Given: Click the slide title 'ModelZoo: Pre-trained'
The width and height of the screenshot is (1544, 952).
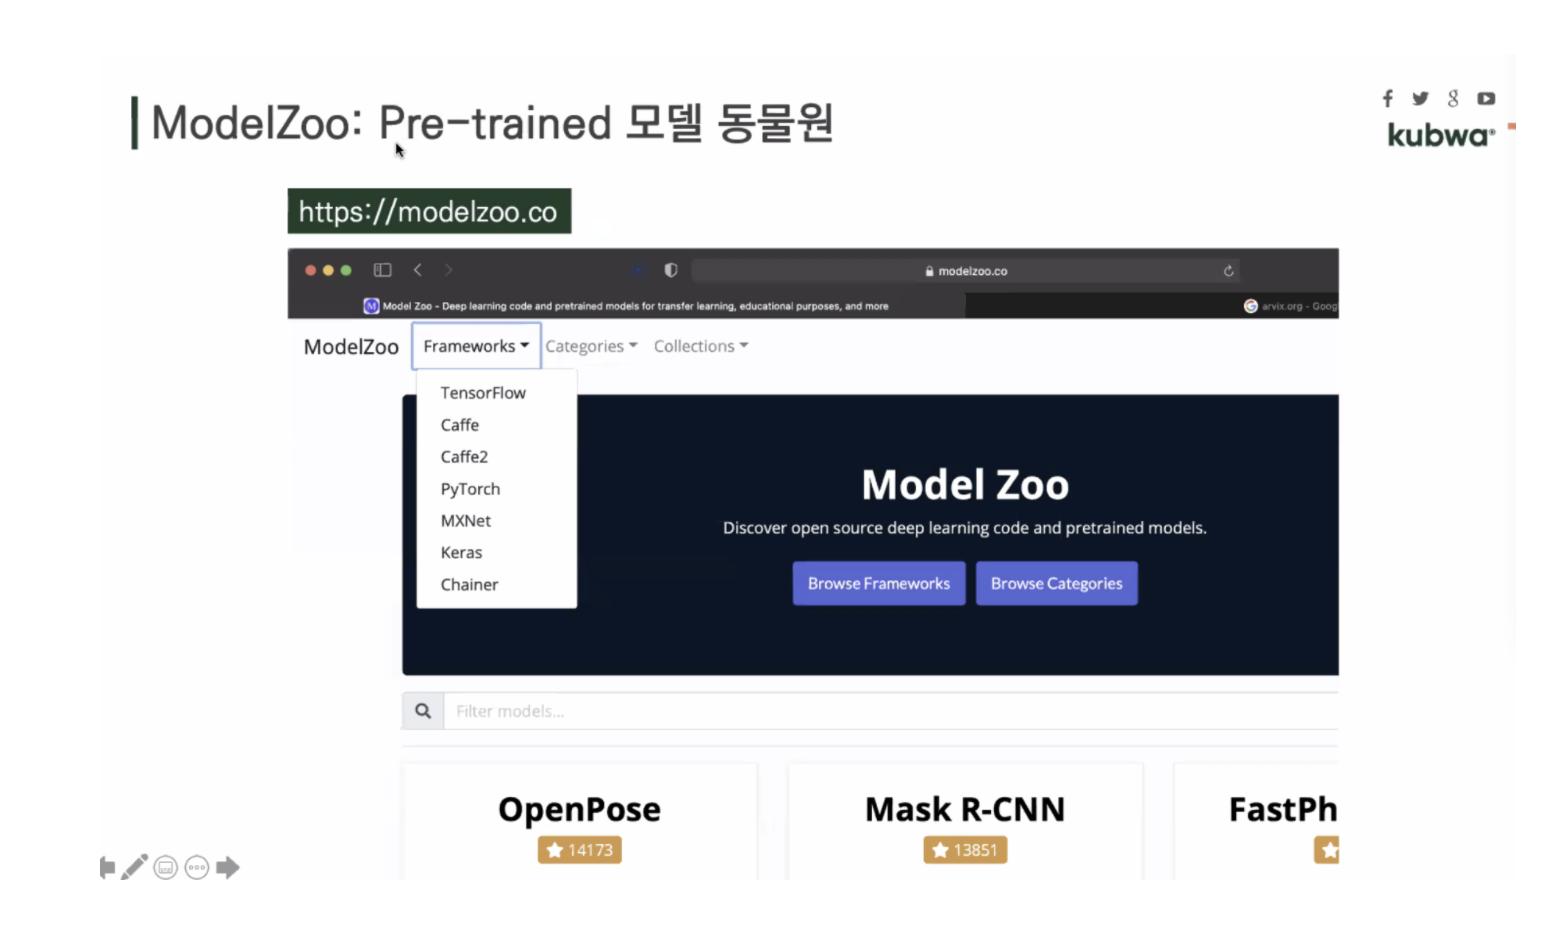Looking at the screenshot, I should (x=381, y=124).
